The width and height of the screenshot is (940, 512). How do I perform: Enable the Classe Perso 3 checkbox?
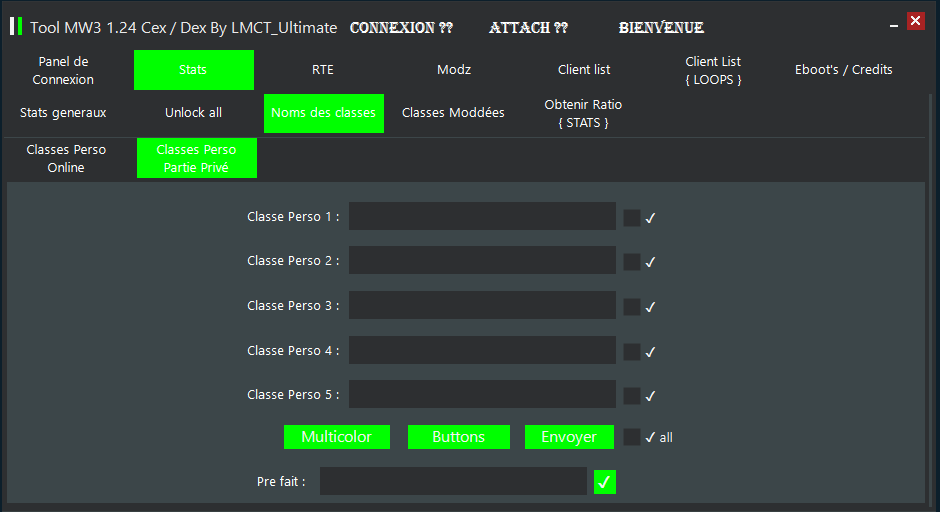[x=632, y=307]
